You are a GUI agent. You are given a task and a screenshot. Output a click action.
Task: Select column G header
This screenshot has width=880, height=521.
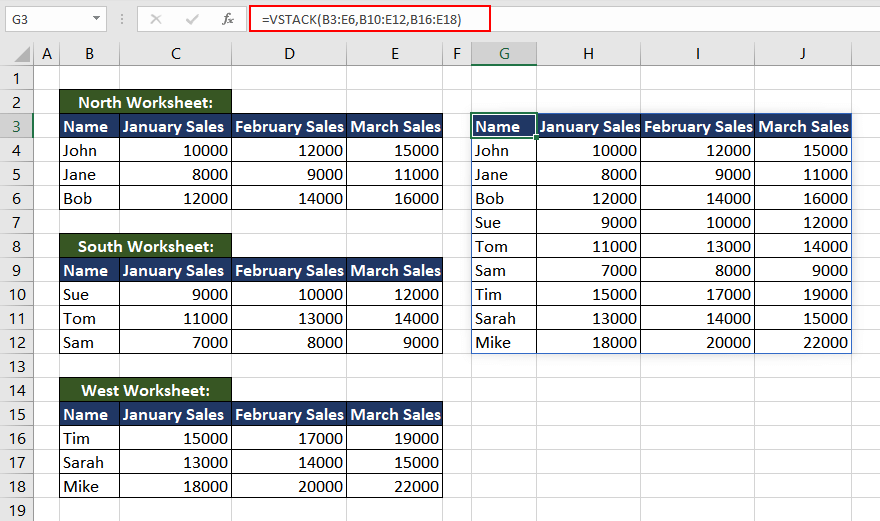click(504, 54)
